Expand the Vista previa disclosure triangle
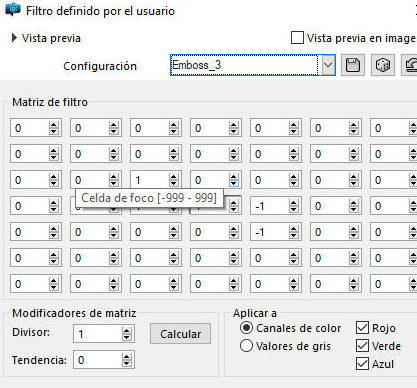The width and height of the screenshot is (417, 388). point(14,38)
